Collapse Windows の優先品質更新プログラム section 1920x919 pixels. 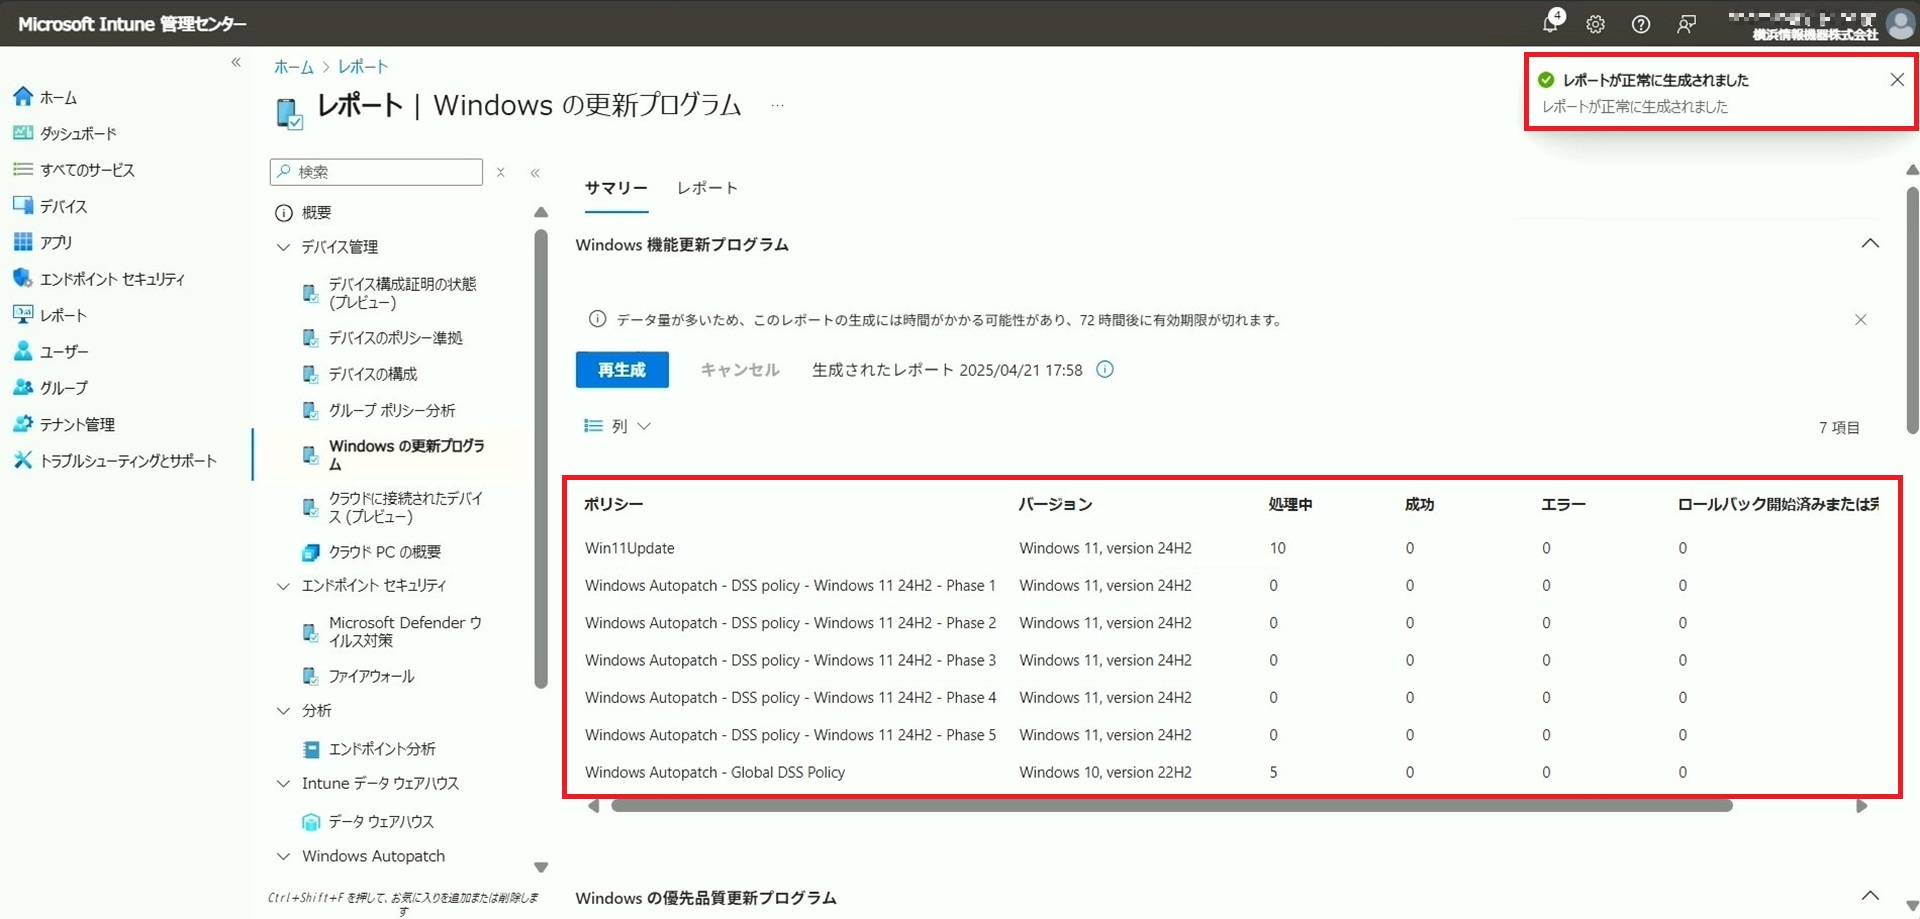click(1870, 896)
